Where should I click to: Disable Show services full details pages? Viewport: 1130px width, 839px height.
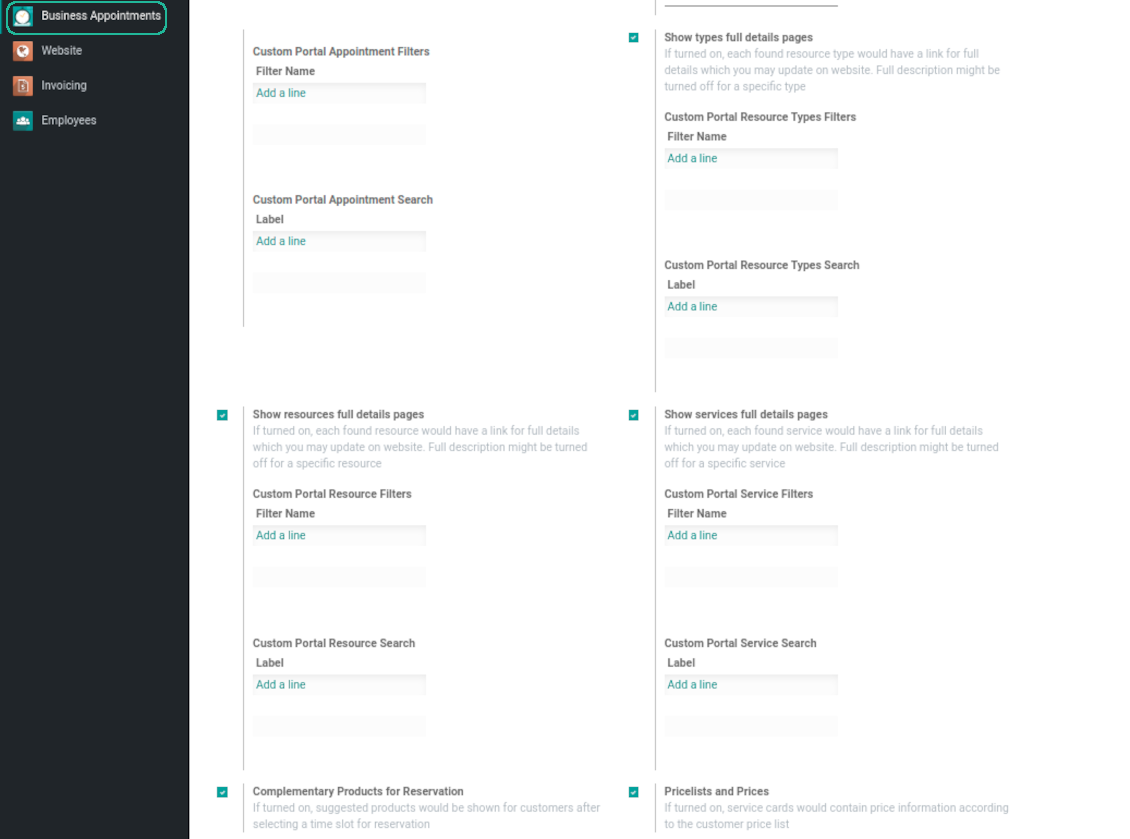click(633, 415)
